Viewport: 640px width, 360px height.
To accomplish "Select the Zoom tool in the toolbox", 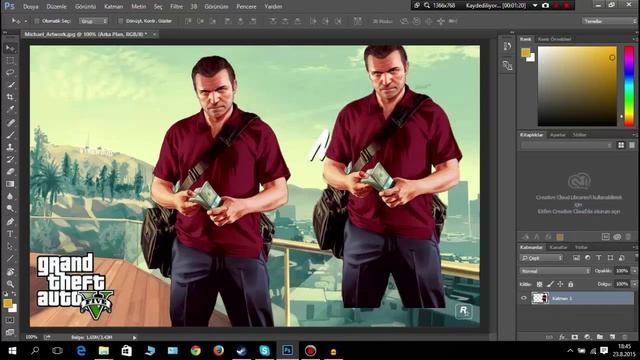I will 10,284.
